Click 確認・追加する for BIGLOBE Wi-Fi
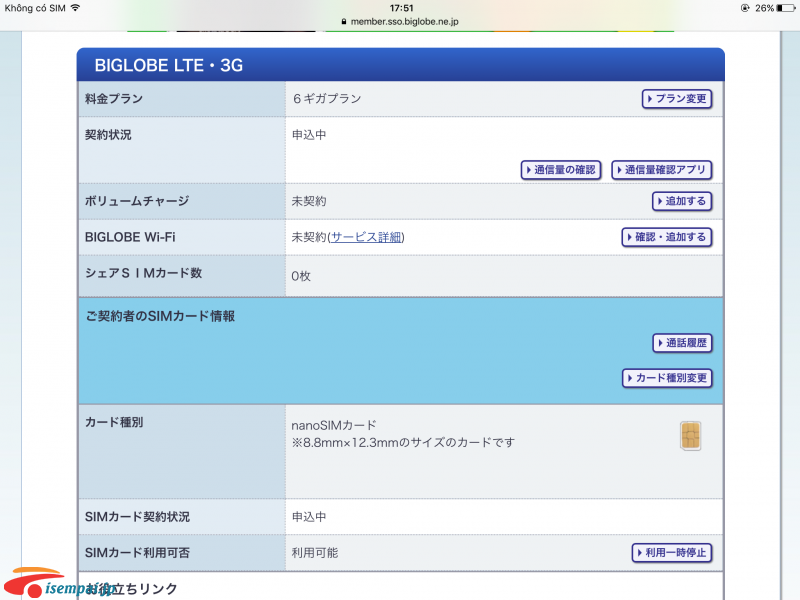800x600 pixels. (666, 237)
